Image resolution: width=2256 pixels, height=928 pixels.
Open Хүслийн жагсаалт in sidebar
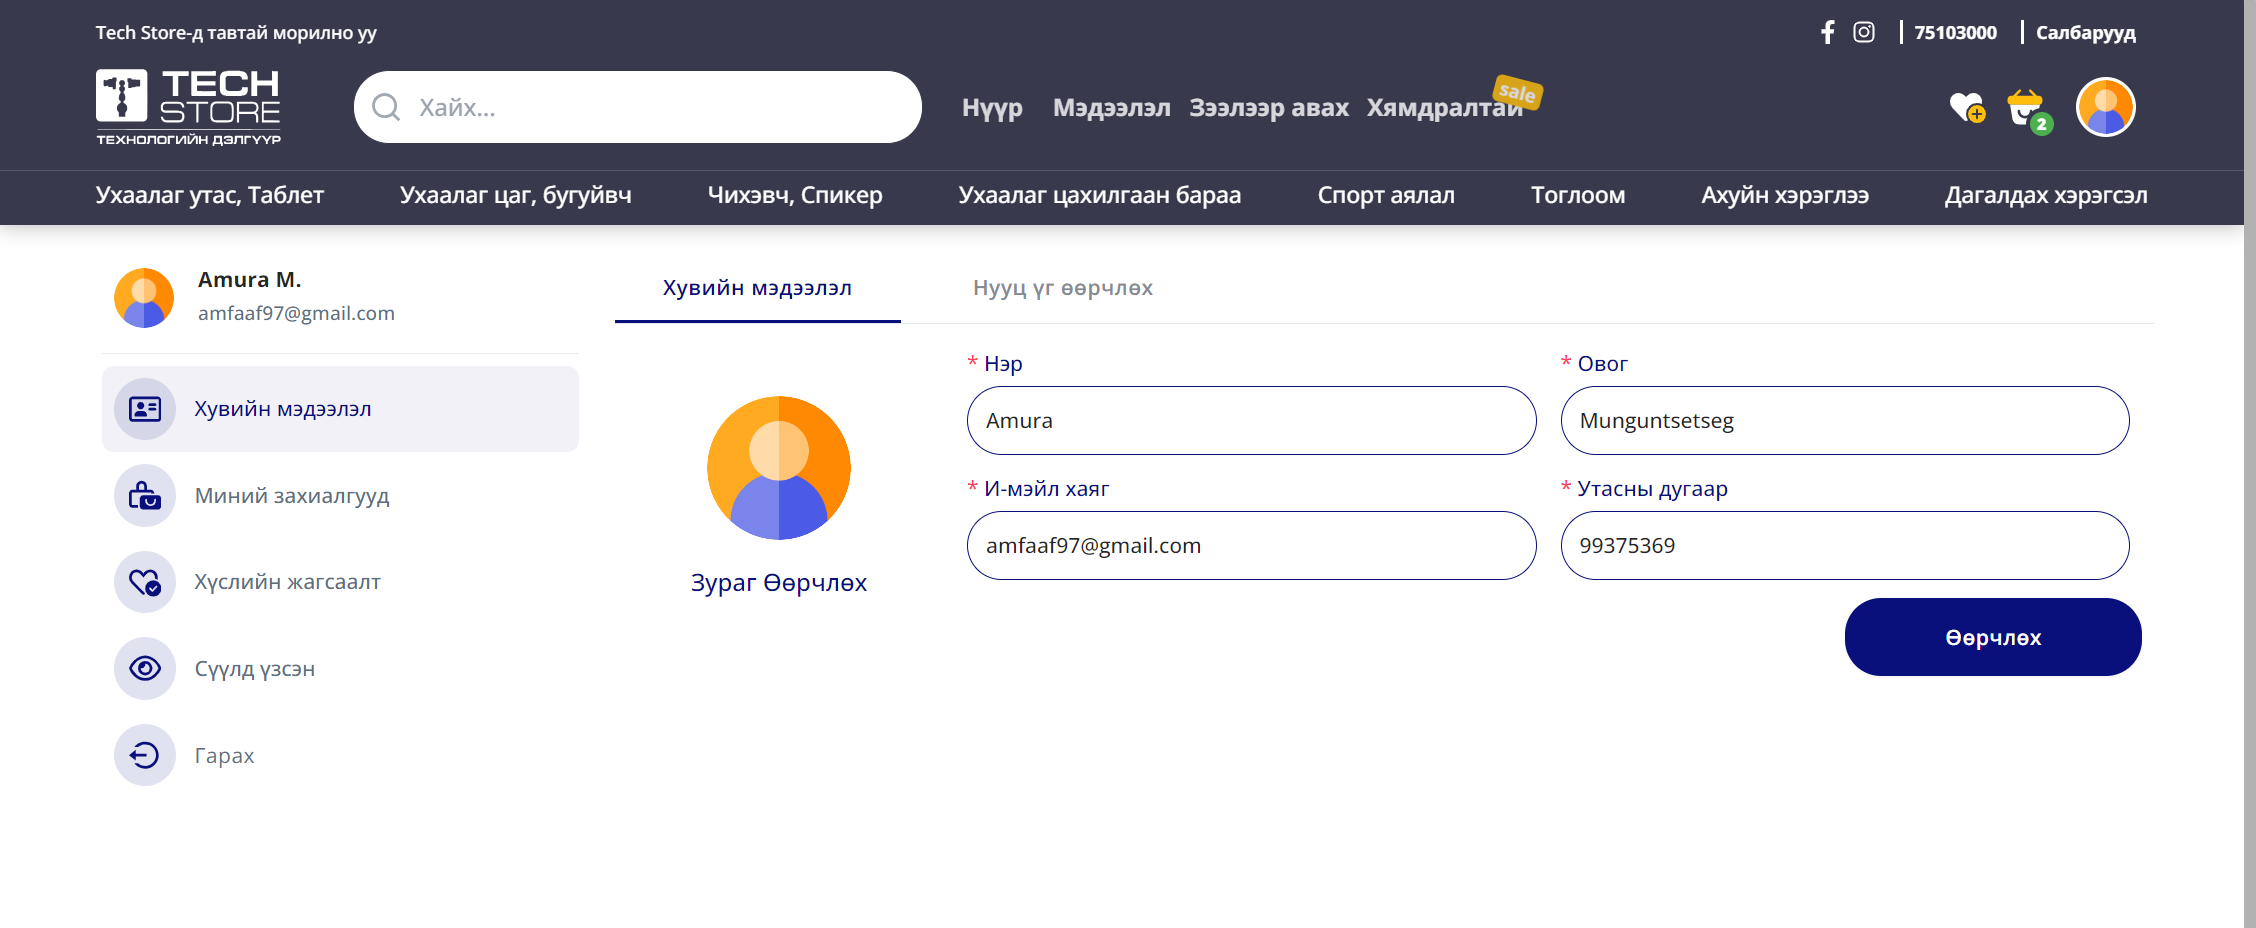(x=287, y=582)
